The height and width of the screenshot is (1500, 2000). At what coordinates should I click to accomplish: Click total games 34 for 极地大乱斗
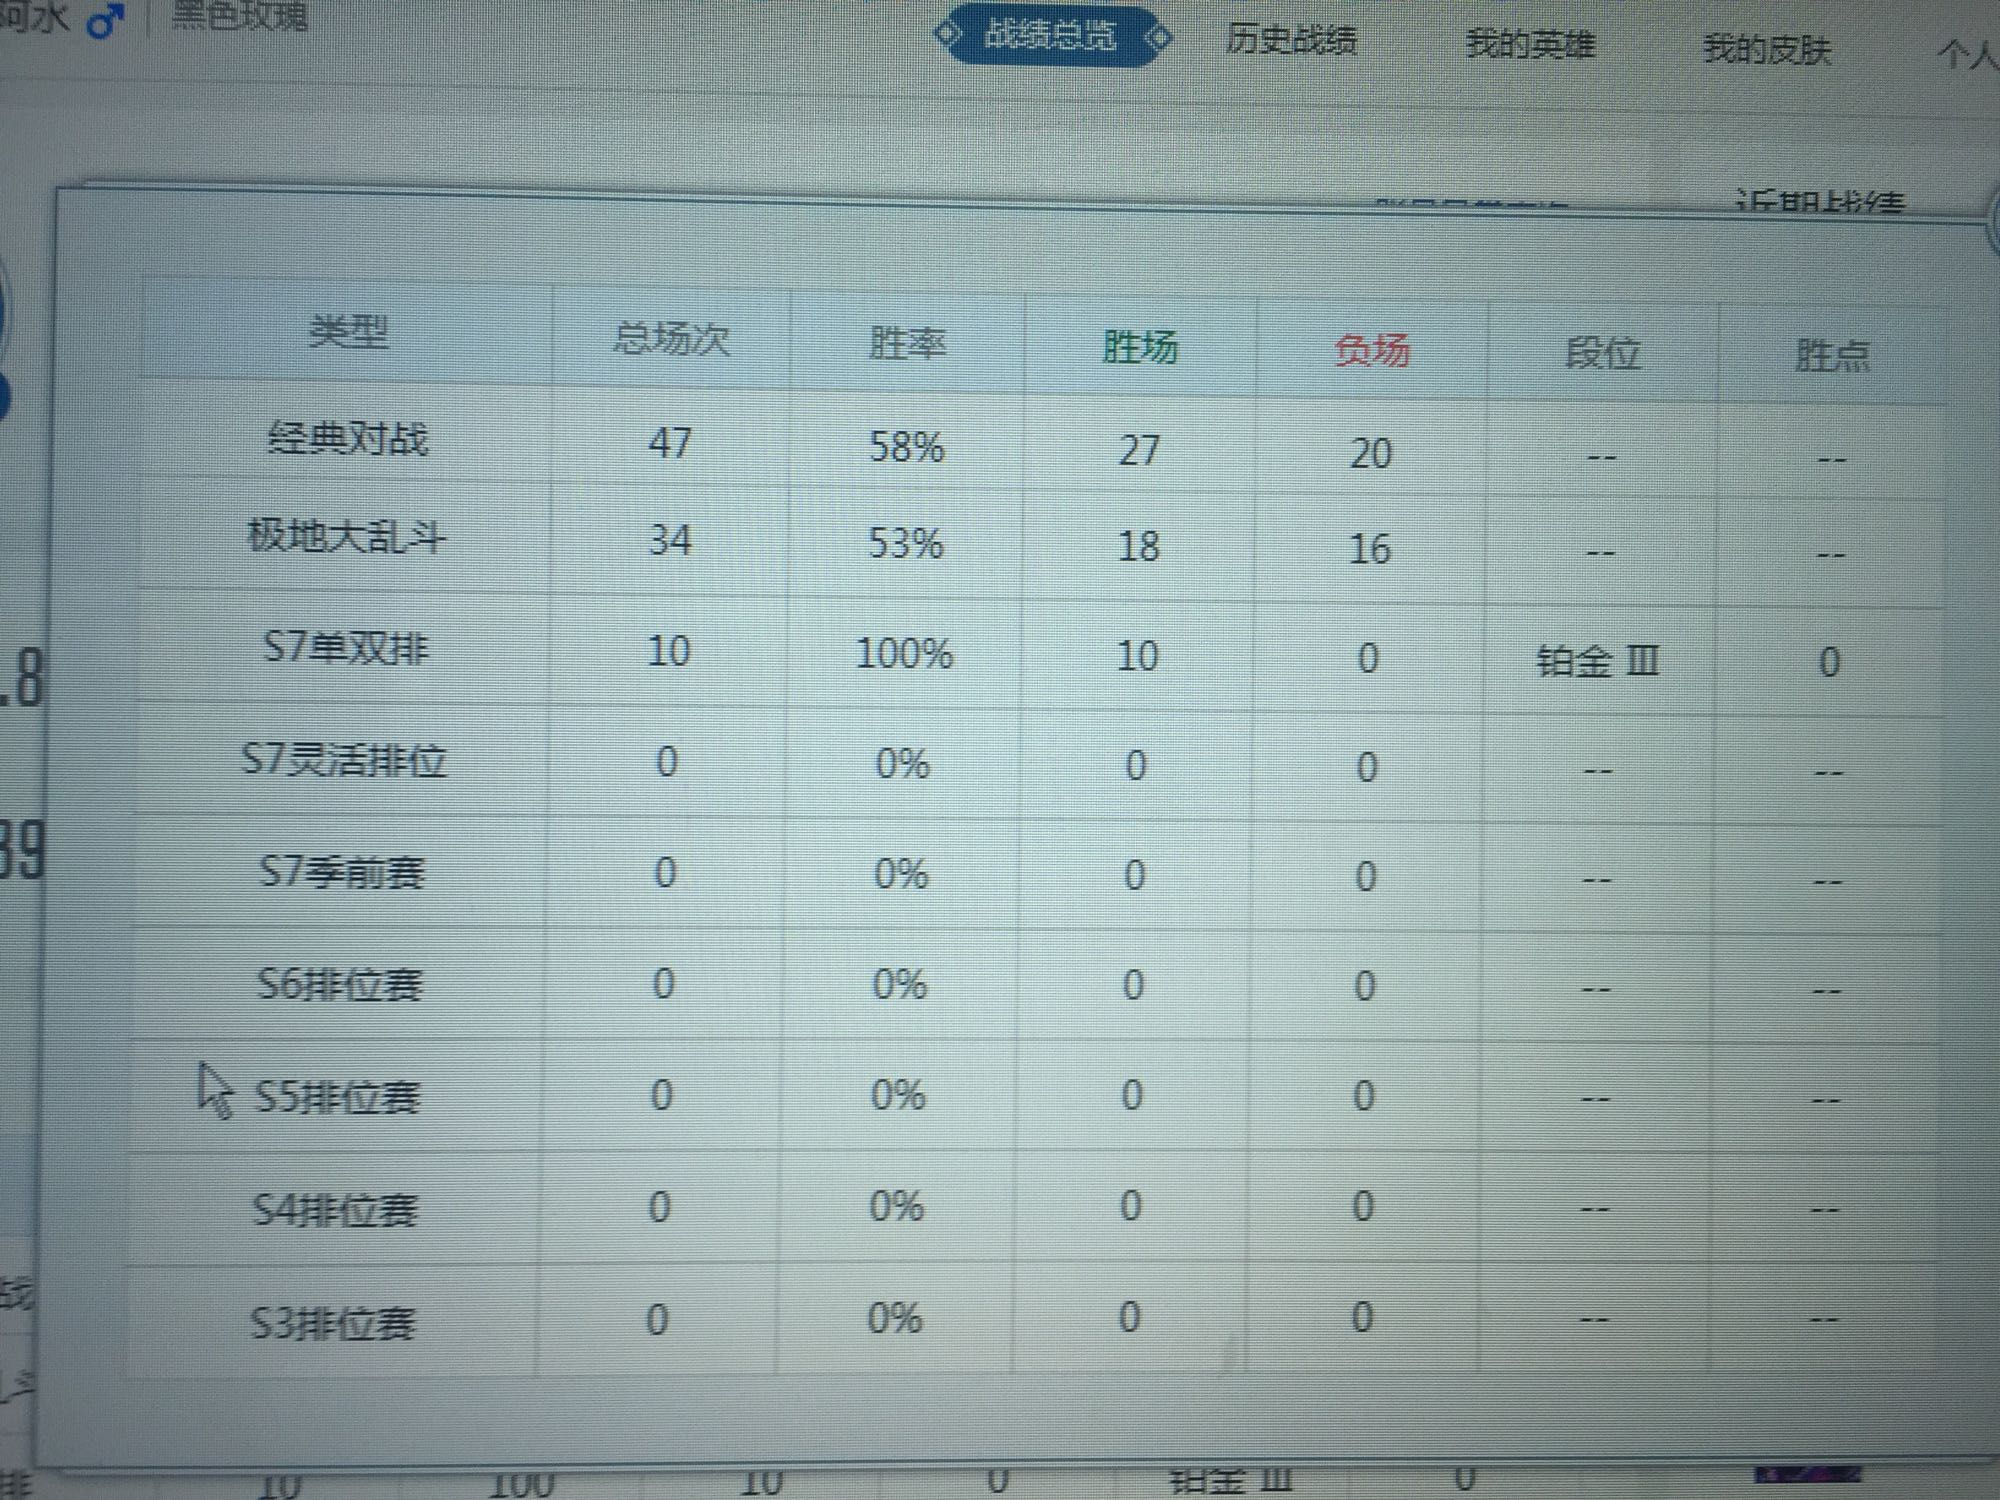669,541
